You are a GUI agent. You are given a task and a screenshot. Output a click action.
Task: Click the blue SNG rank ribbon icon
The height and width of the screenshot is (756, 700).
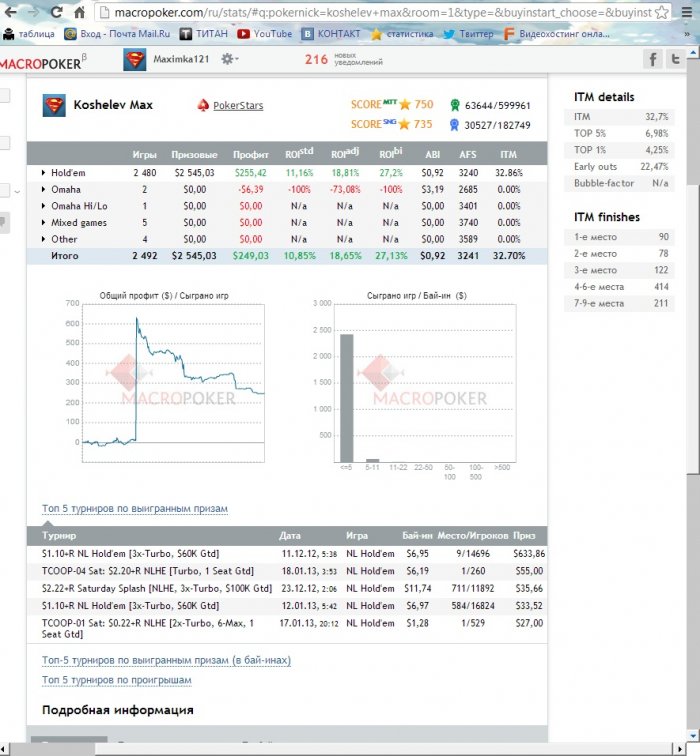(454, 125)
